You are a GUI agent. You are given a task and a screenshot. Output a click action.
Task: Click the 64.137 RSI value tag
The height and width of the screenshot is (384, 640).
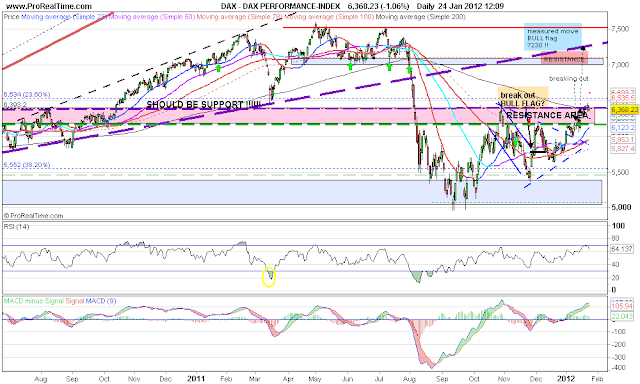coord(623,249)
